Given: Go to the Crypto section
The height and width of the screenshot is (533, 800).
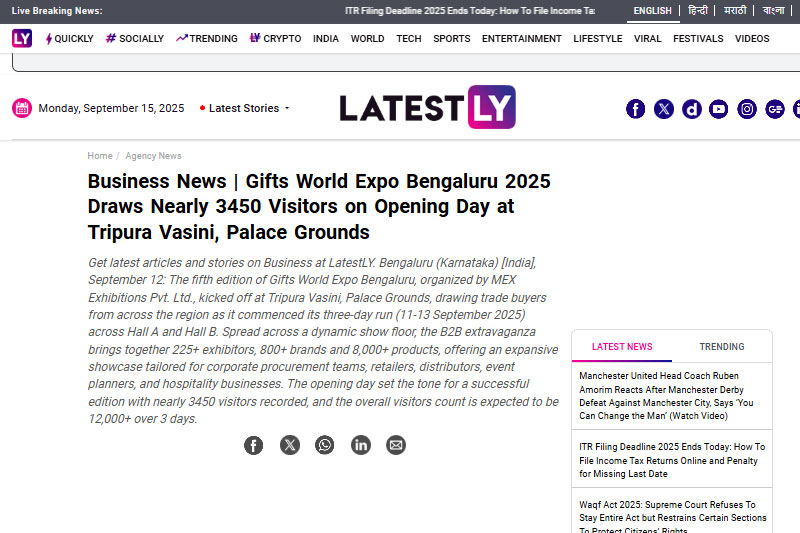Looking at the screenshot, I should tap(275, 39).
